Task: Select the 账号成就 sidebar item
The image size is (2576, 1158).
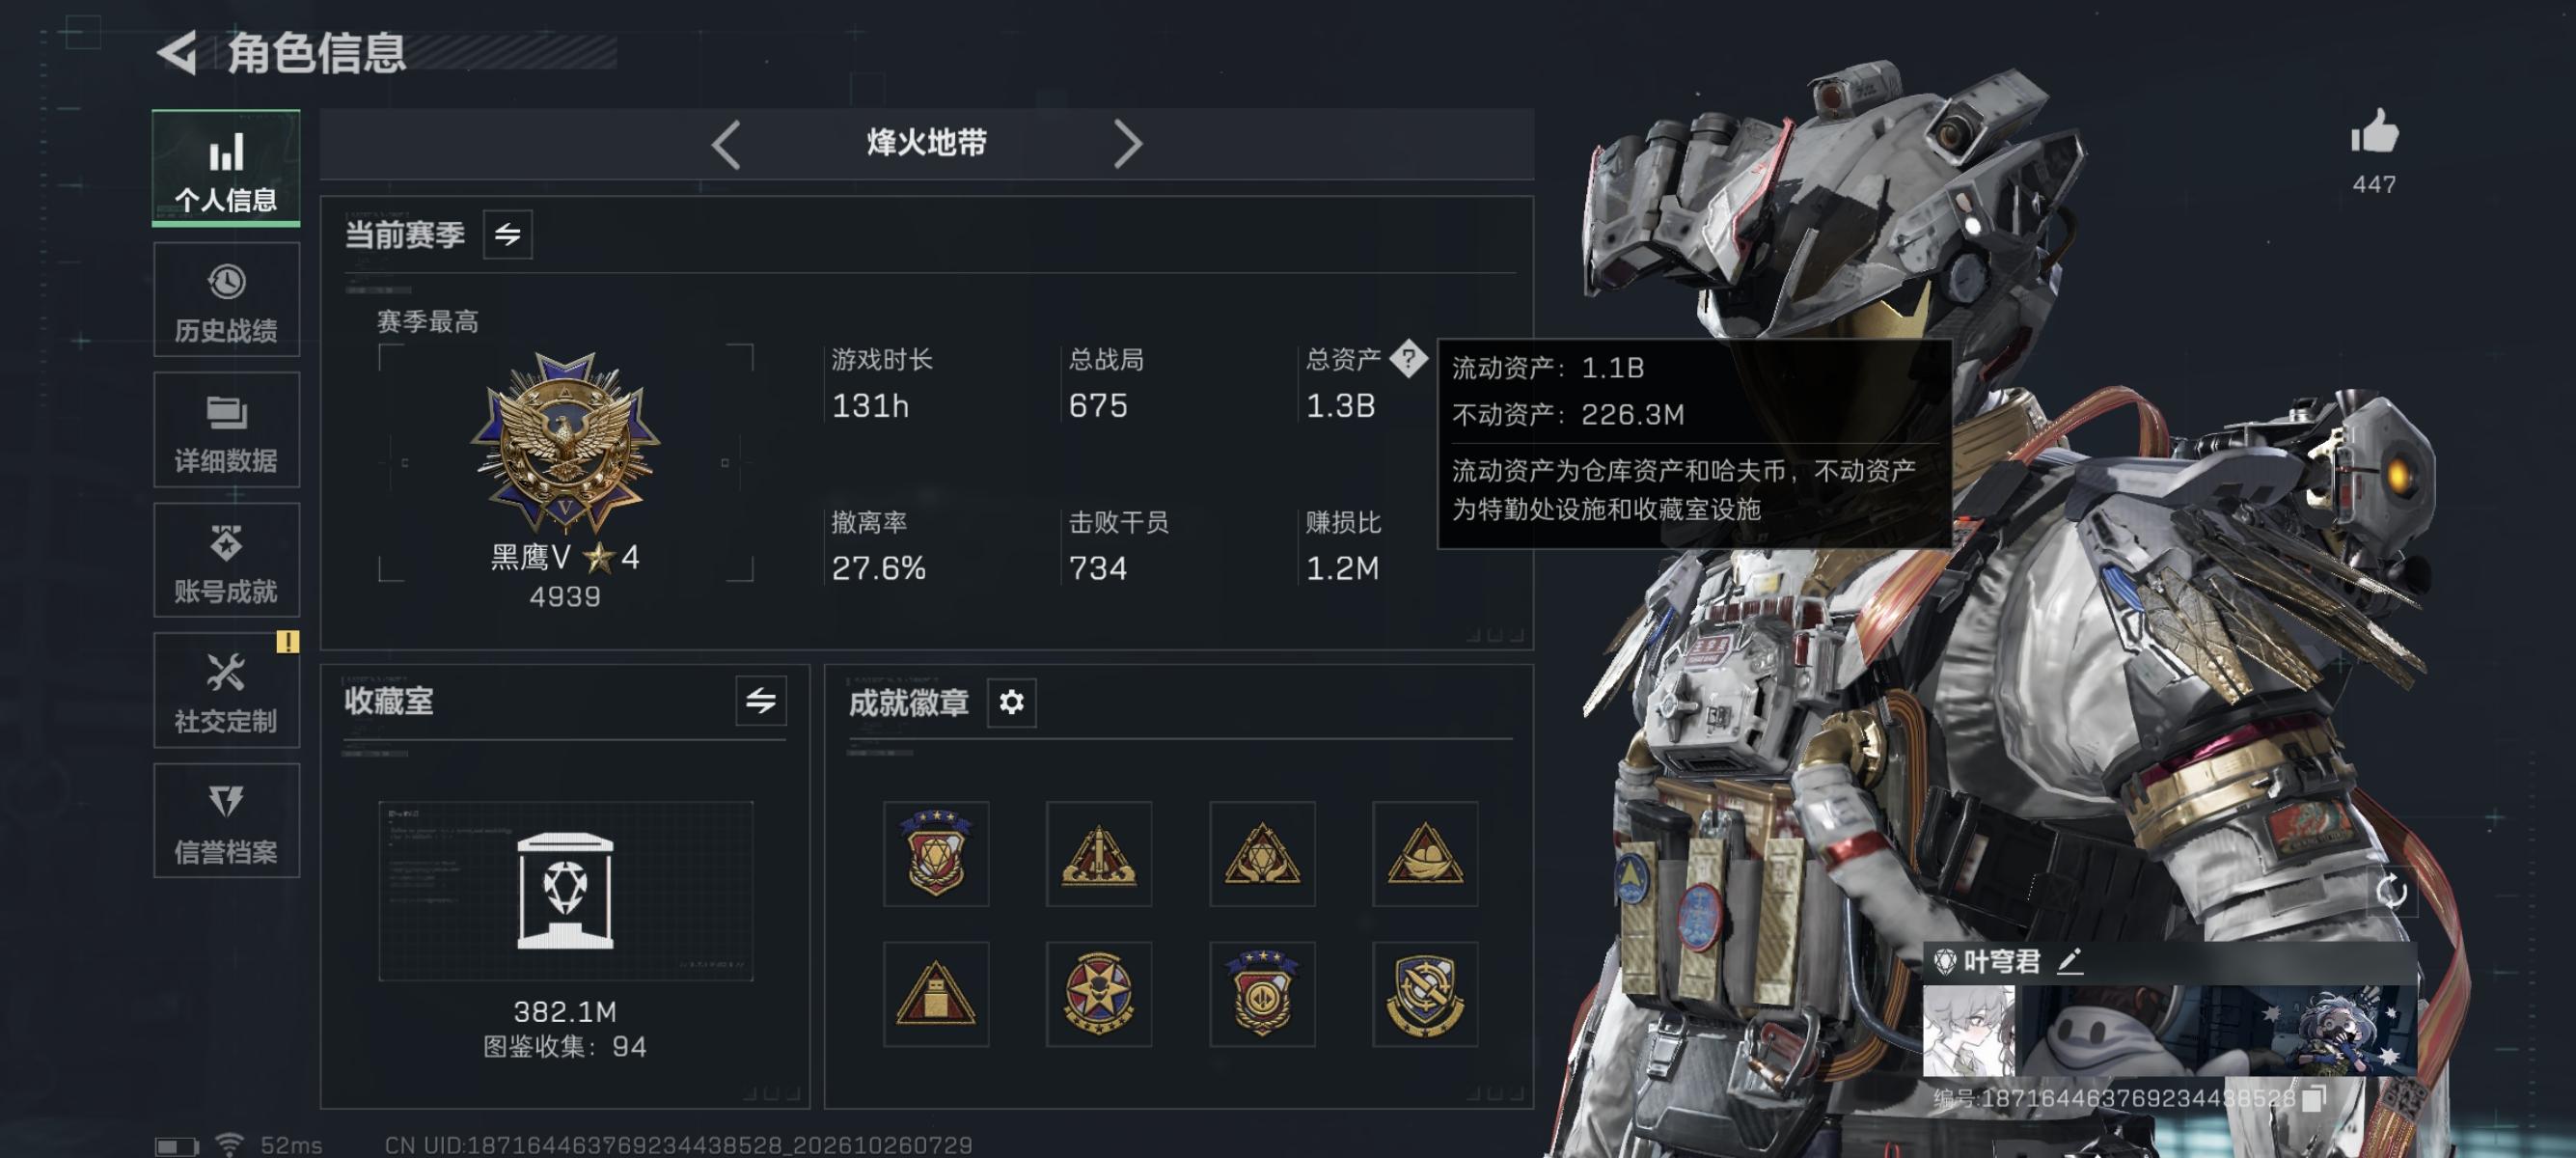Action: point(226,560)
